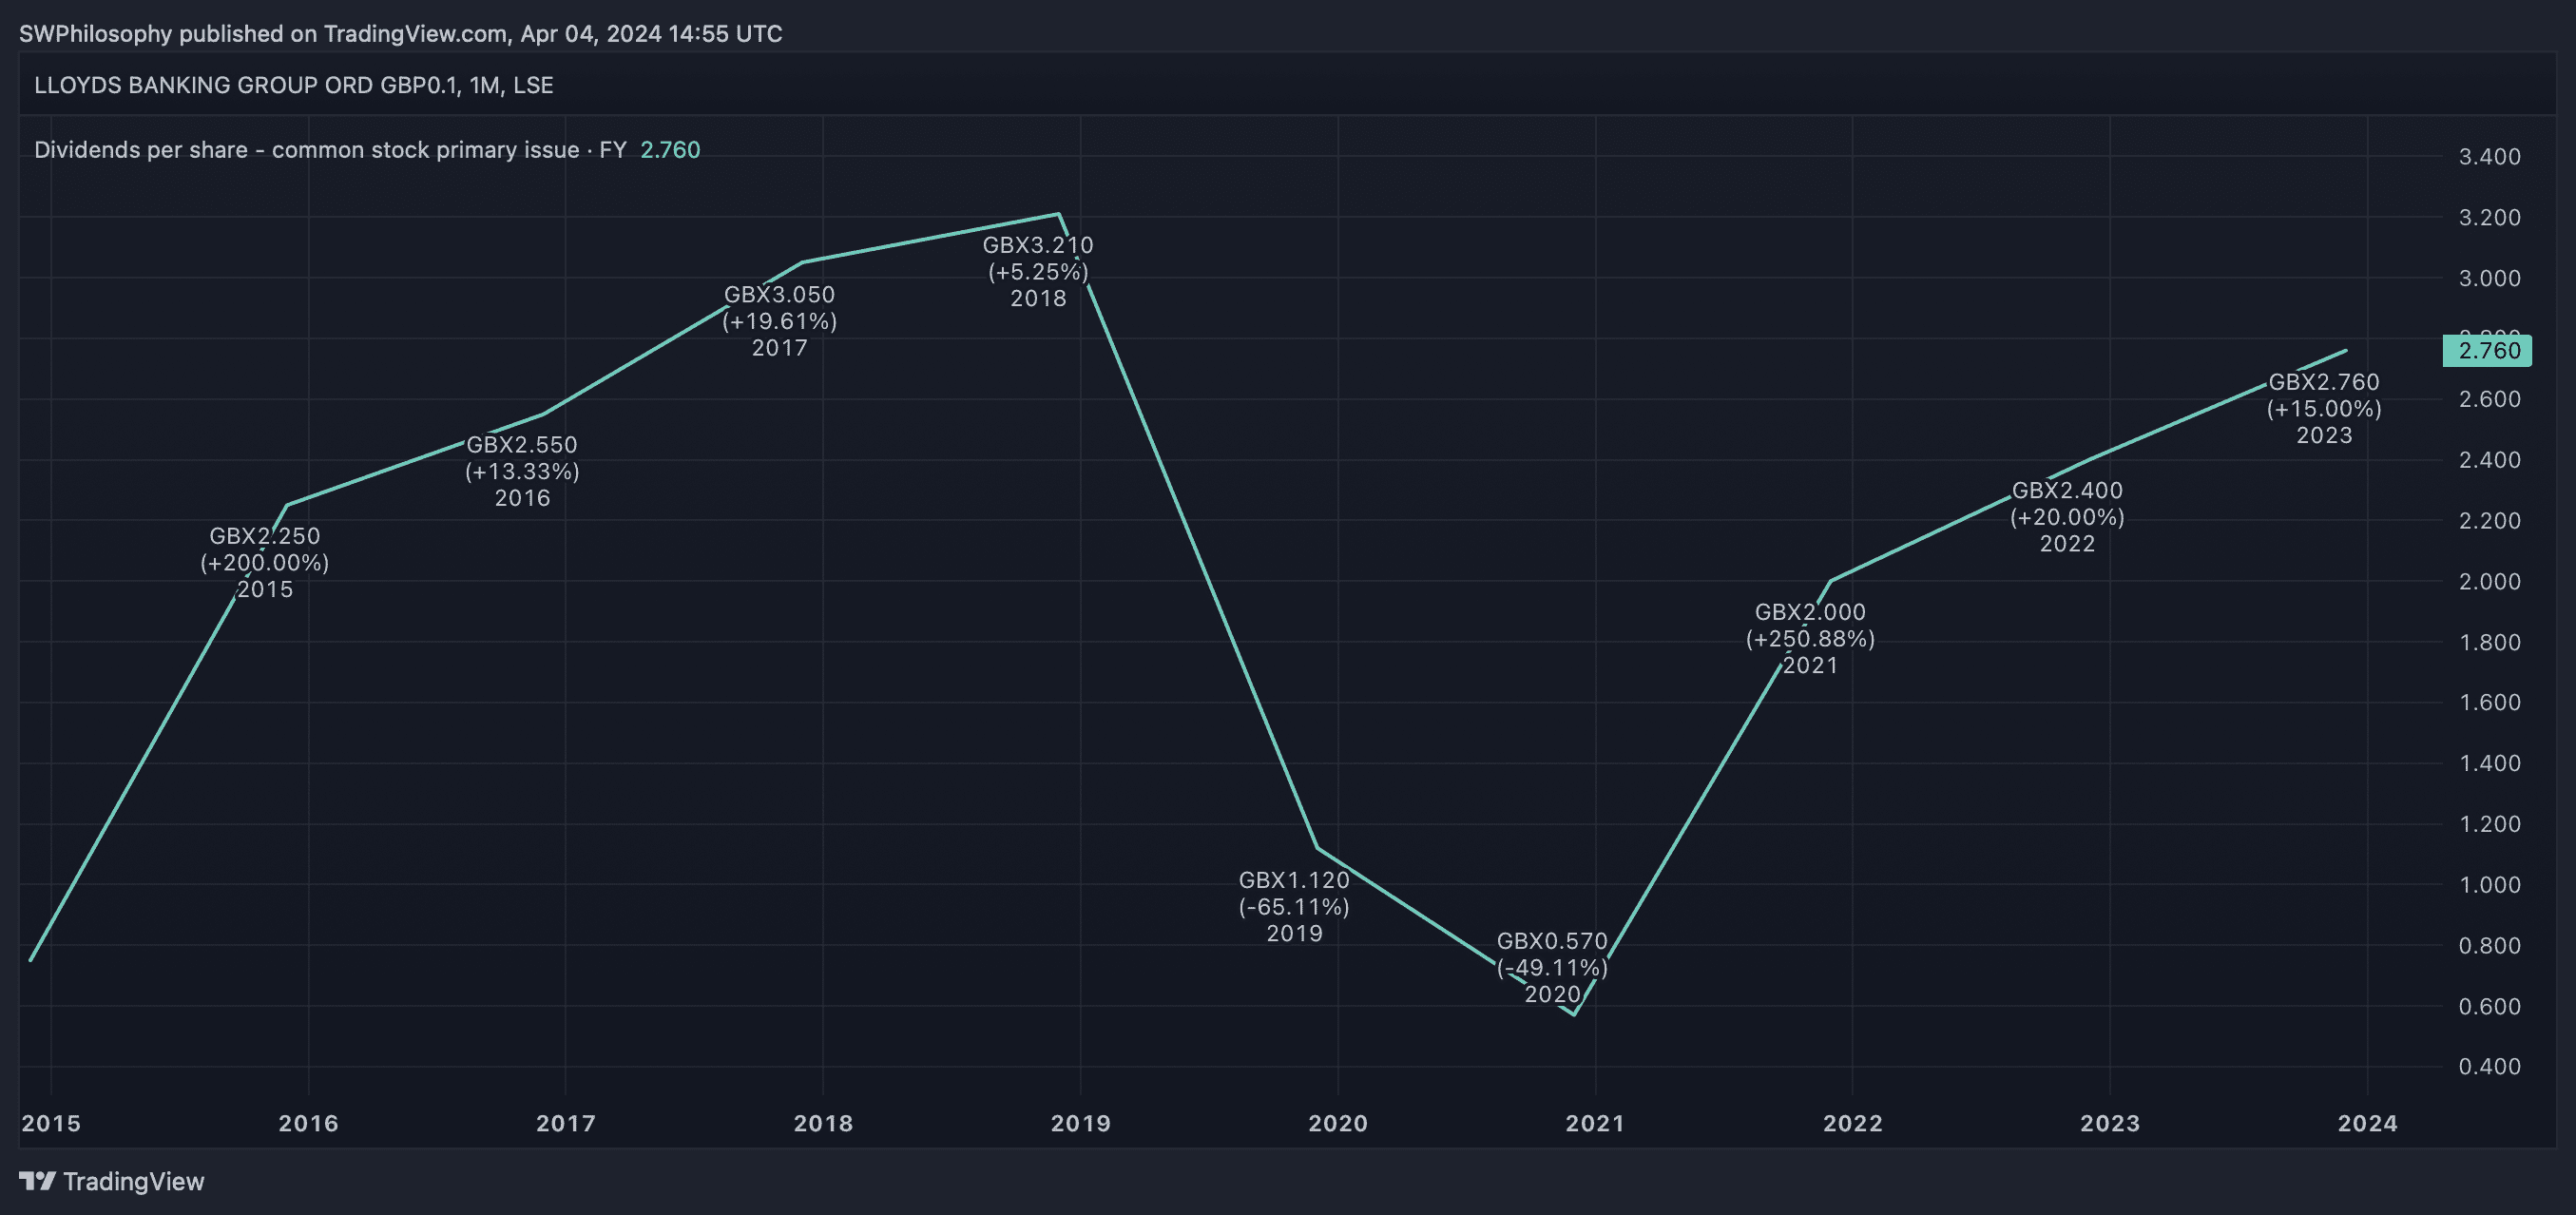This screenshot has height=1215, width=2576.
Task: Click the 1.600 price scale value
Action: tap(2490, 702)
